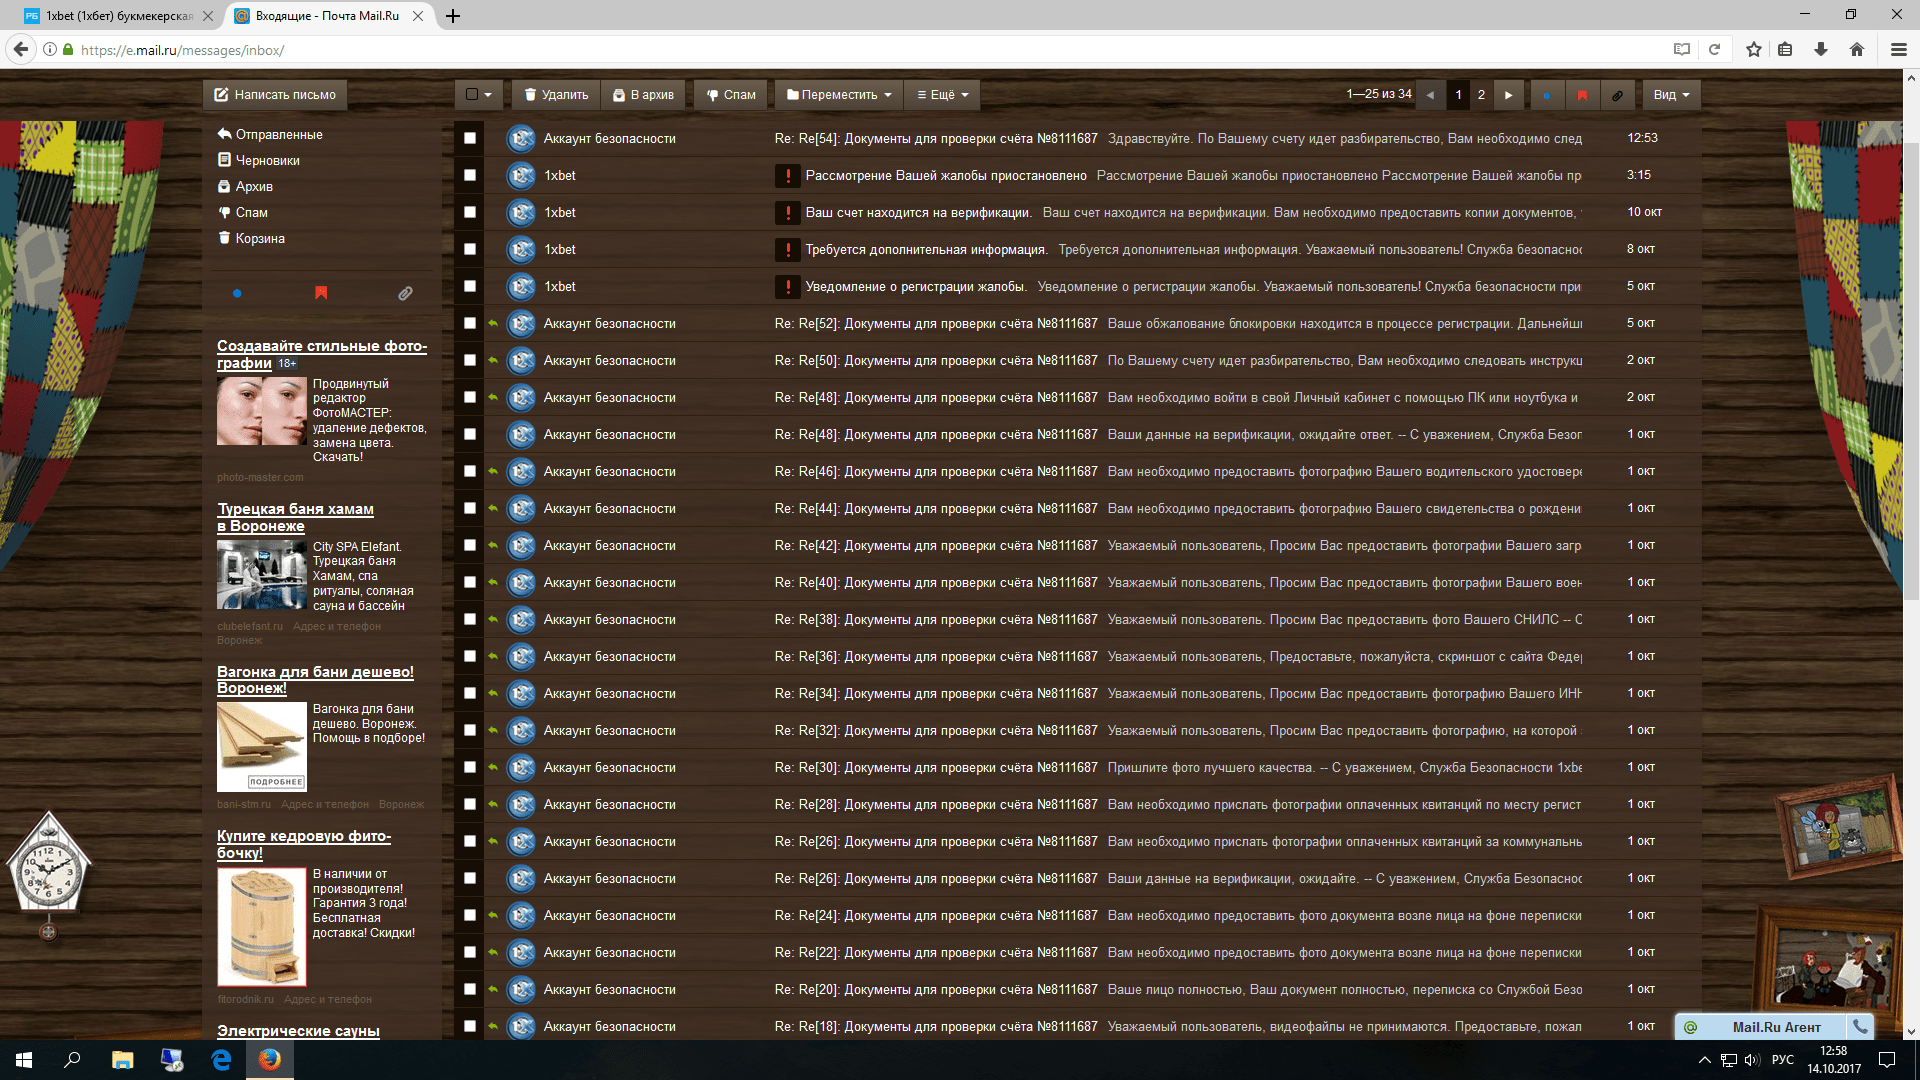This screenshot has height=1080, width=1920.
Task: Click the Write letter pencil icon
Action: tap(221, 95)
